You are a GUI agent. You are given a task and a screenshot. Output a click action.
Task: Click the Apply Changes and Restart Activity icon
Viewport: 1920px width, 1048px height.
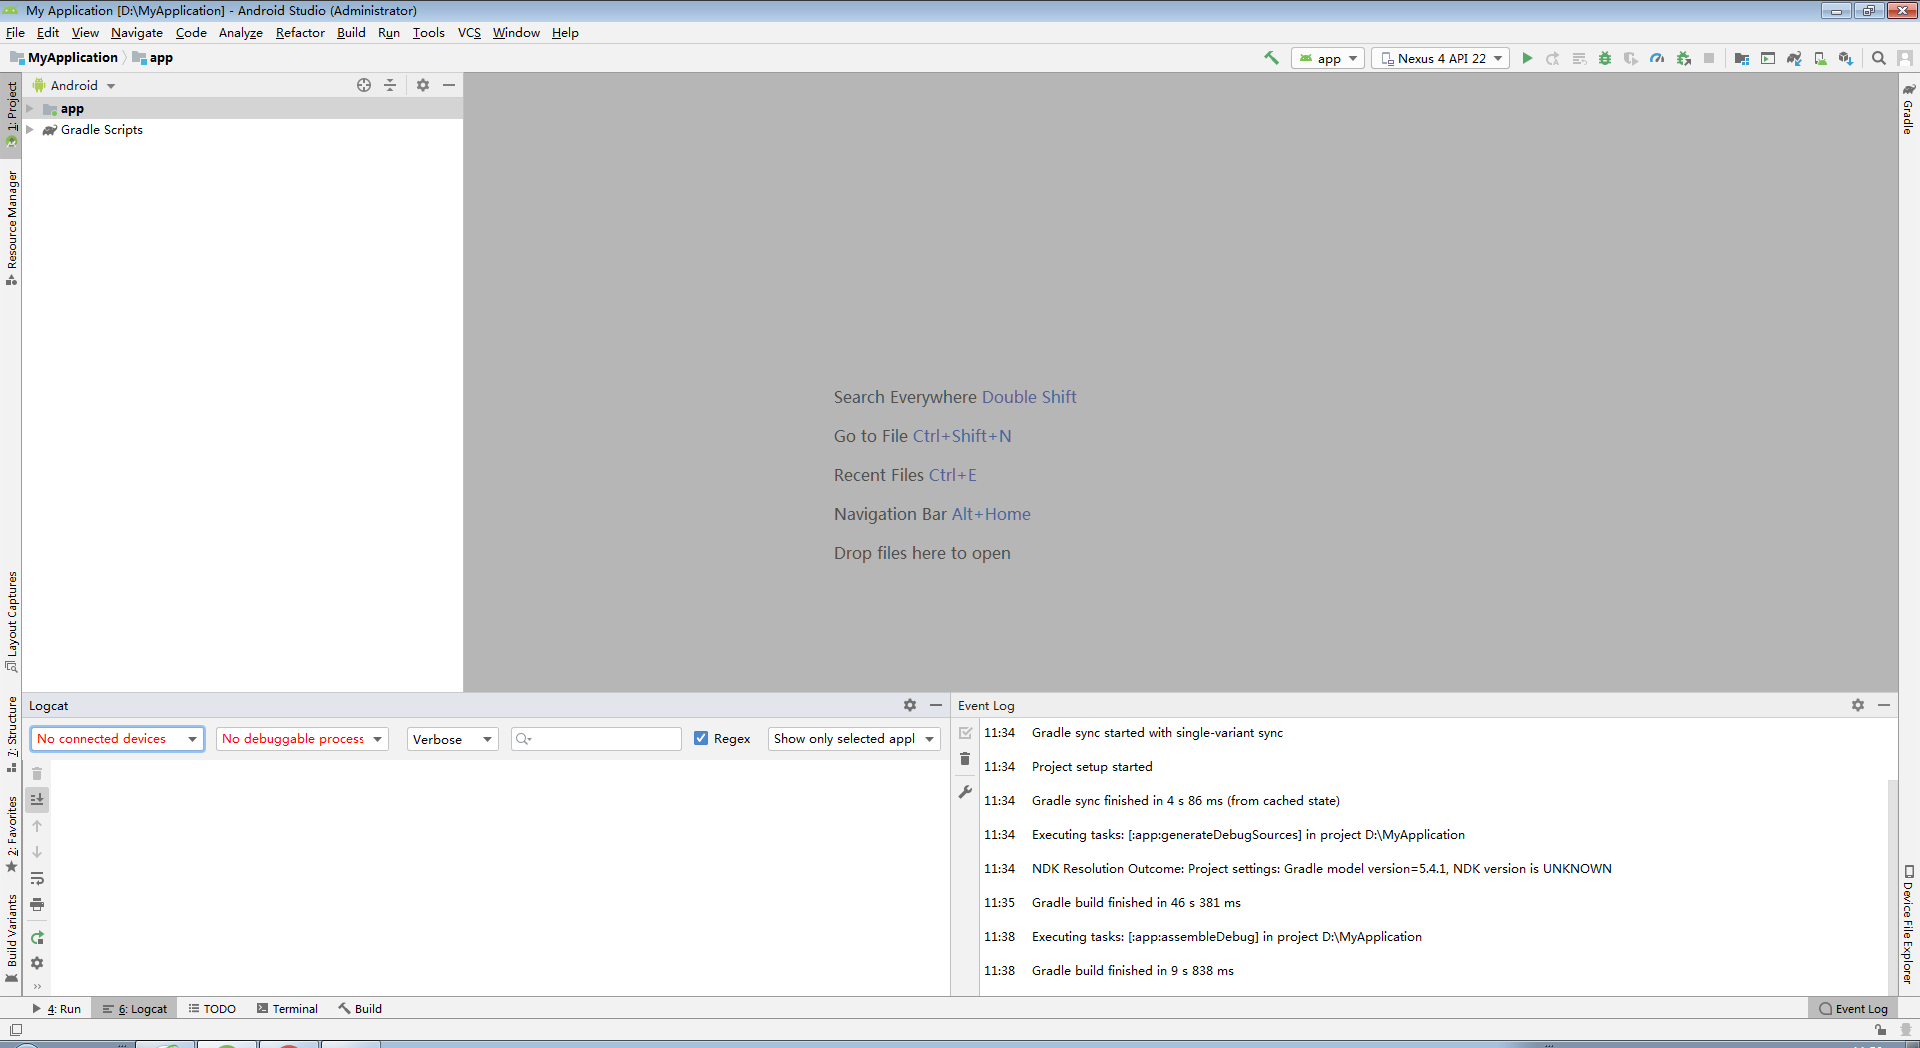[1553, 58]
